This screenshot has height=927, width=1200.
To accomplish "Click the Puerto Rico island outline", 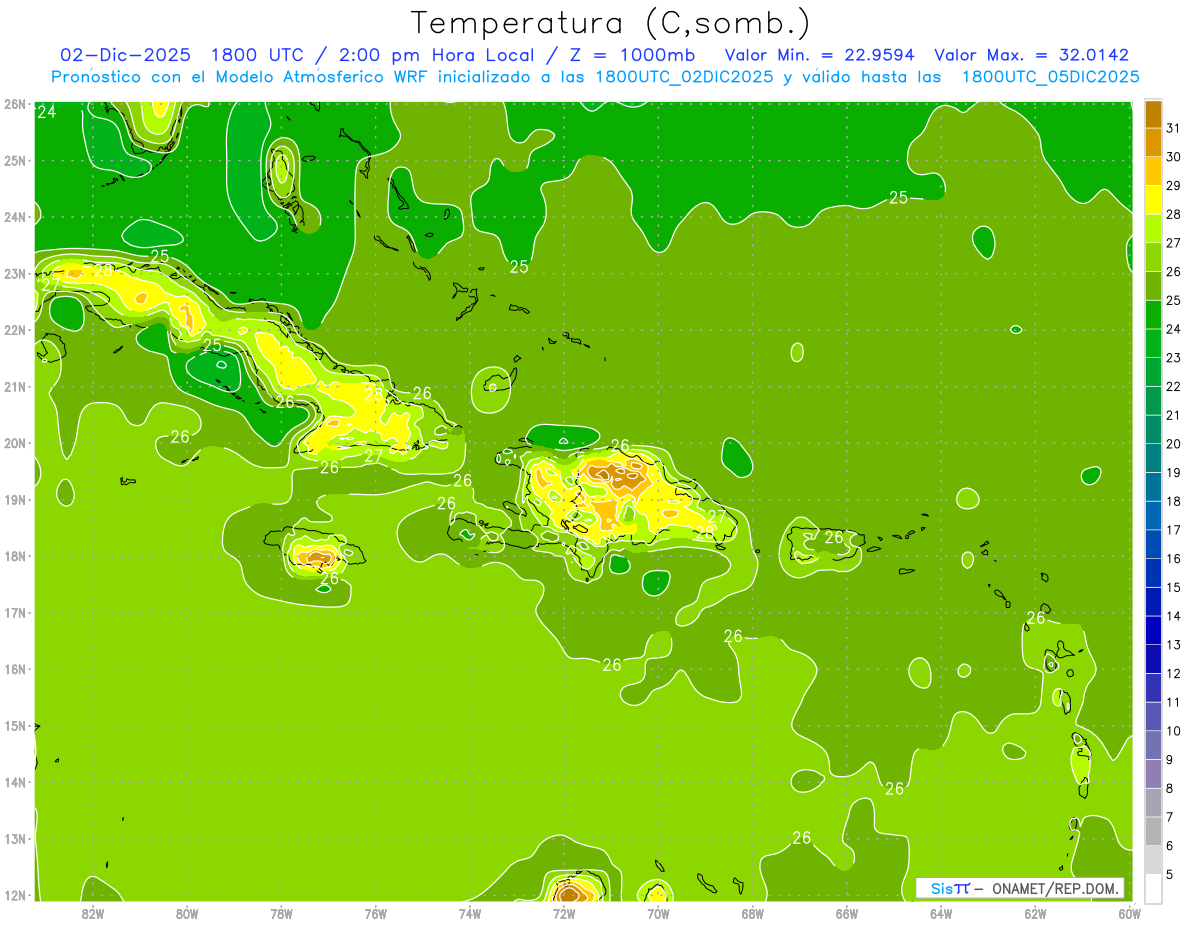I will click(x=825, y=545).
